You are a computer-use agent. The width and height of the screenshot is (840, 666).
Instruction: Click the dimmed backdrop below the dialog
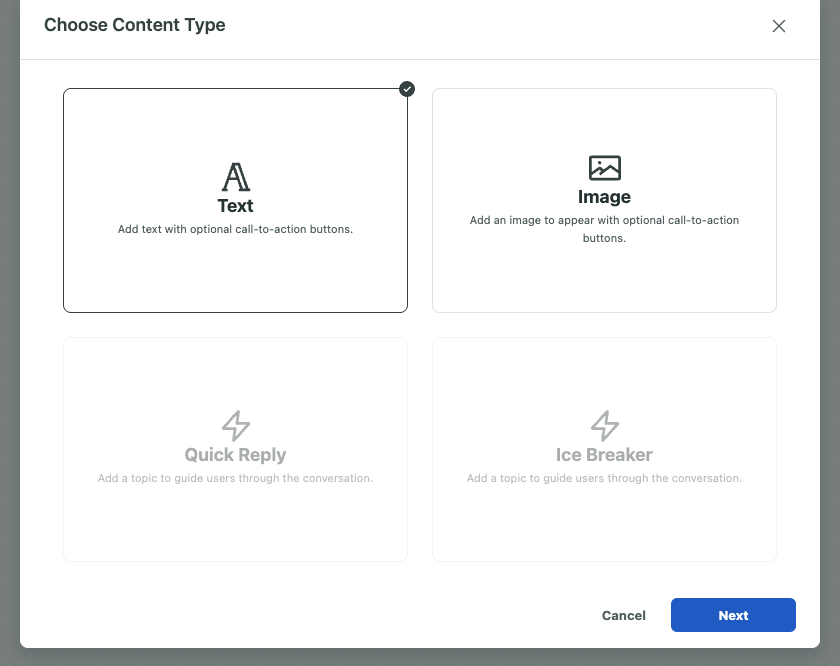pyautogui.click(x=420, y=657)
